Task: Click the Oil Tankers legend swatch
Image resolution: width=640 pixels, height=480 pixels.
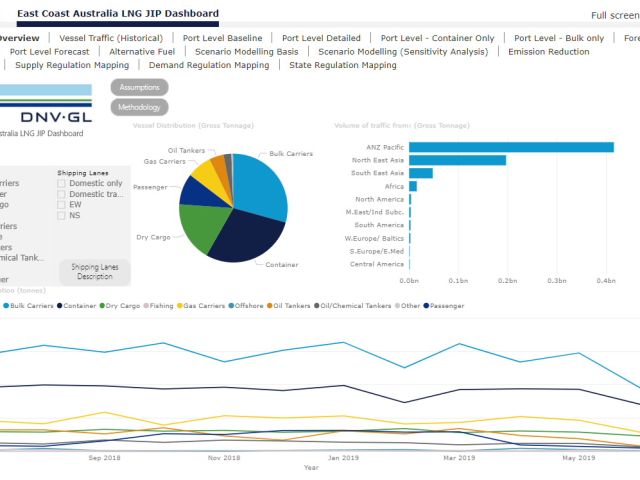Action: point(269,306)
